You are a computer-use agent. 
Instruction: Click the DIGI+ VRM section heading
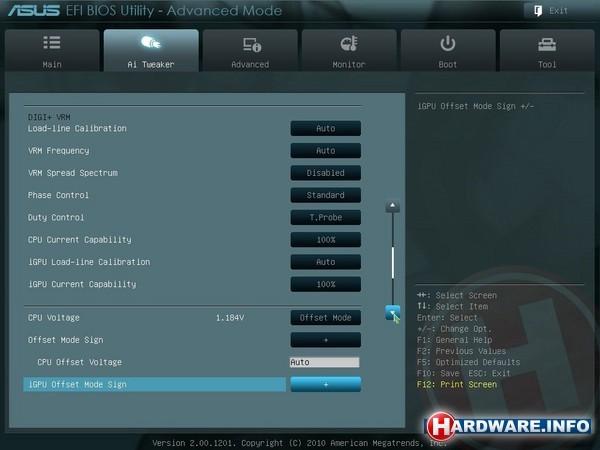[x=49, y=117]
